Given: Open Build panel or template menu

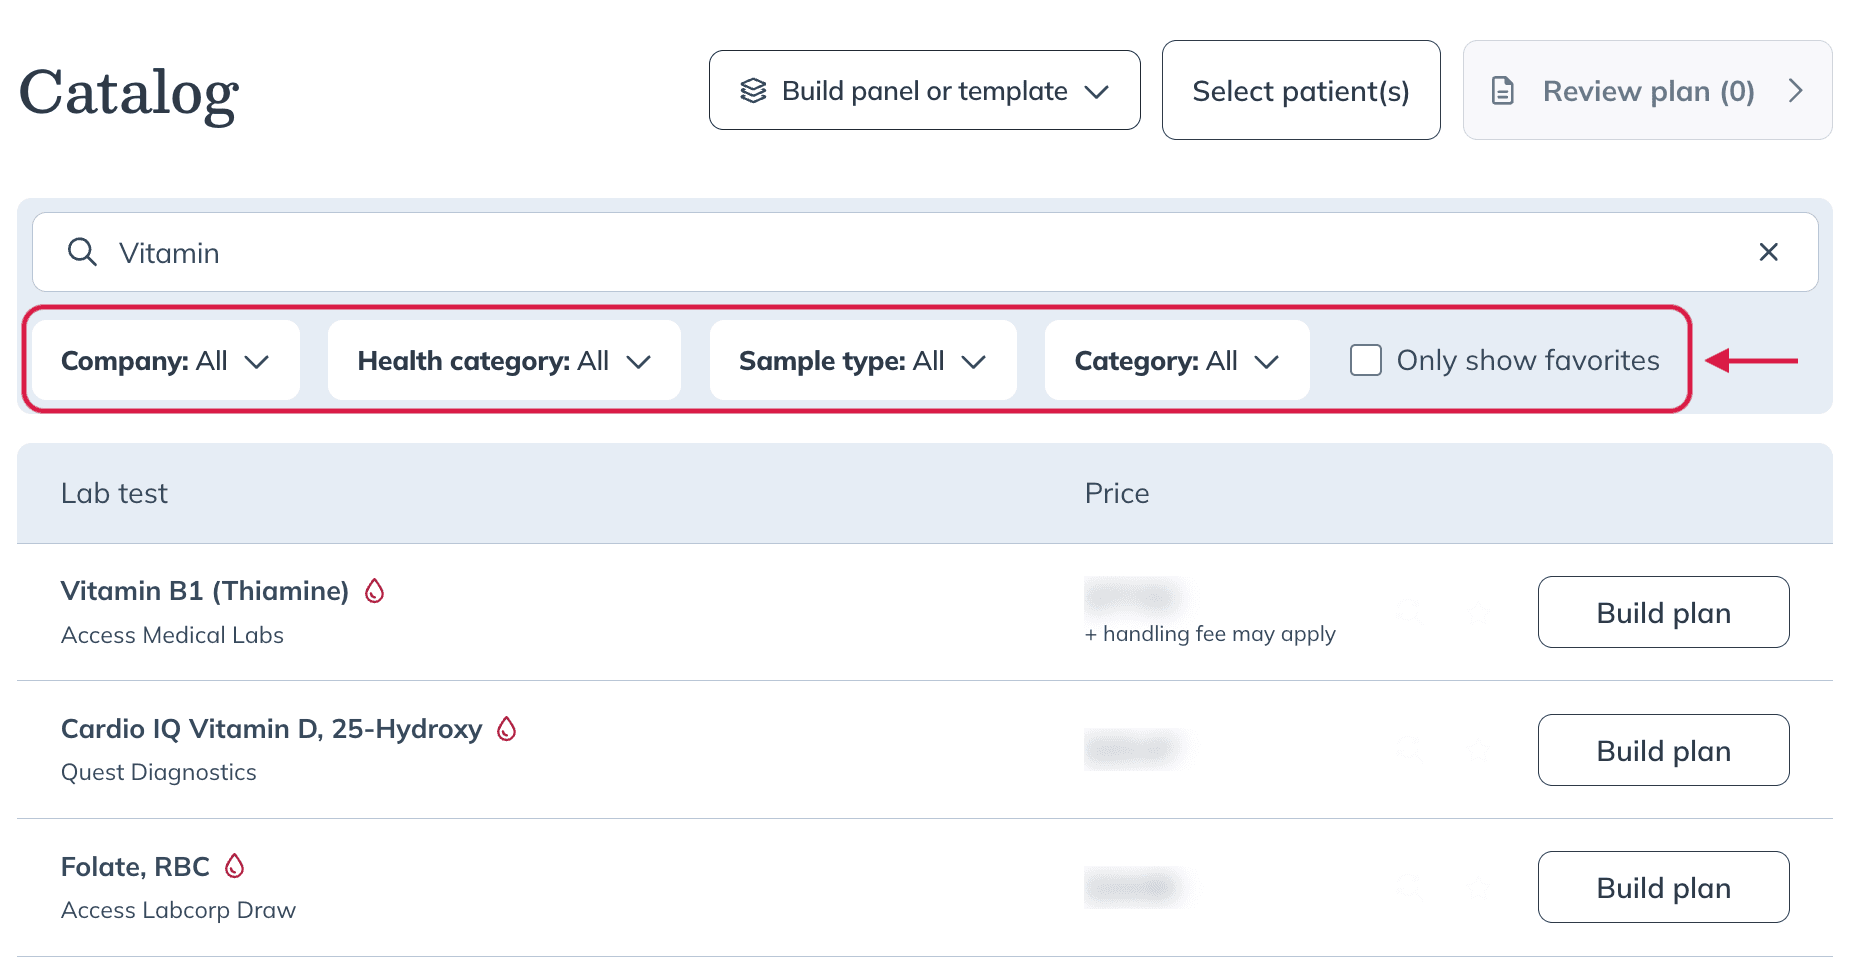Looking at the screenshot, I should tap(925, 90).
